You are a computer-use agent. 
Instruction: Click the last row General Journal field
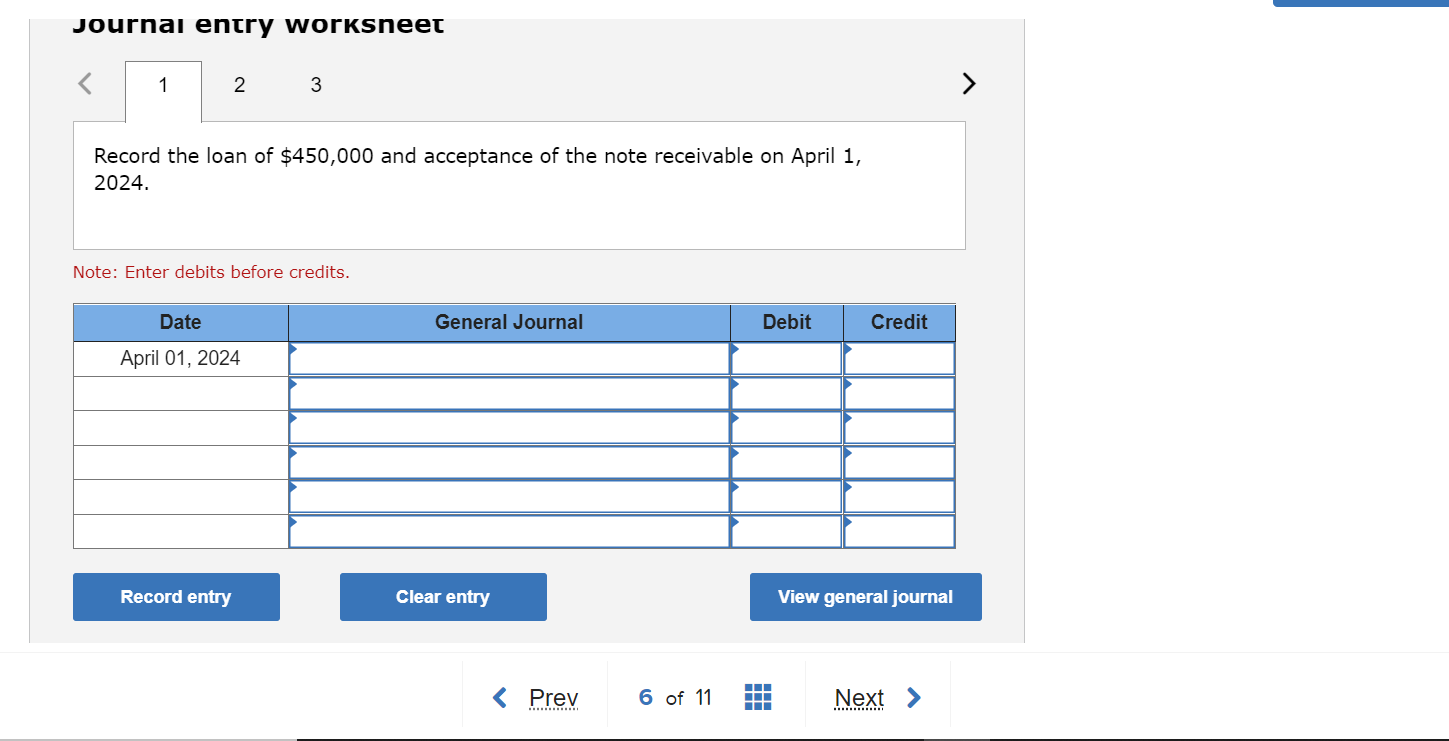pos(509,531)
